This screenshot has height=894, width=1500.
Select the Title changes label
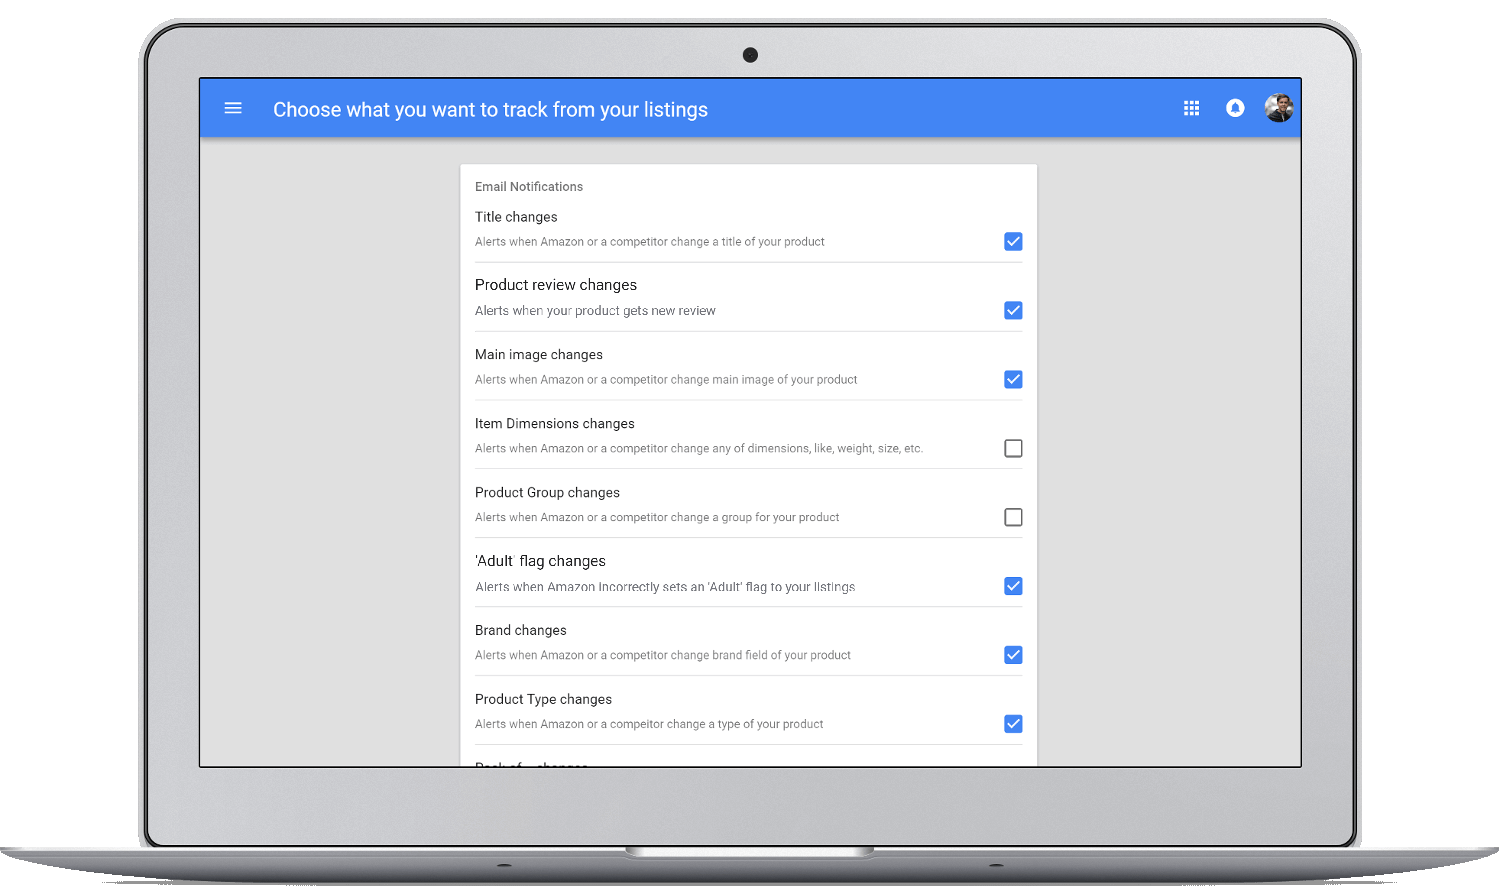(516, 217)
